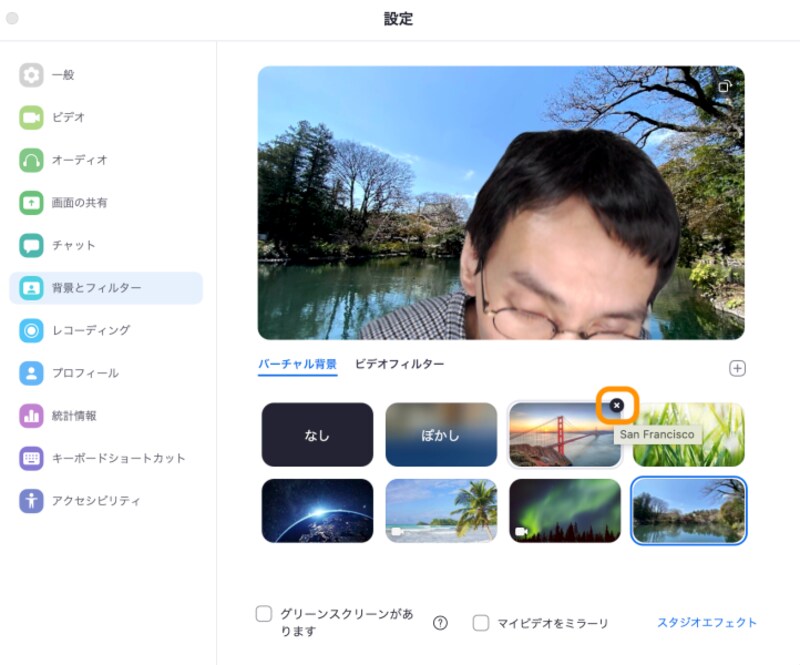Screen dimensions: 800x665
Task: Open オーディオ settings via headphone icon
Action: (x=62, y=160)
